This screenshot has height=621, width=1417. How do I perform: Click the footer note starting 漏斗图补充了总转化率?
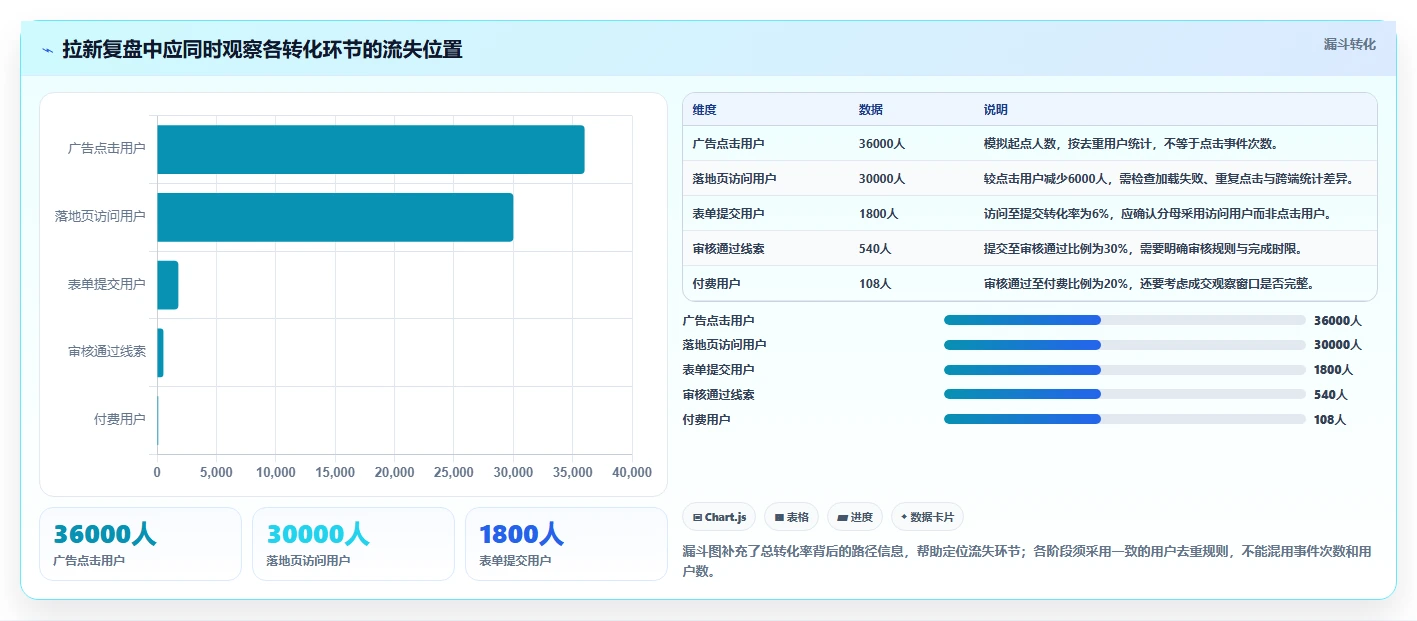(x=1027, y=560)
